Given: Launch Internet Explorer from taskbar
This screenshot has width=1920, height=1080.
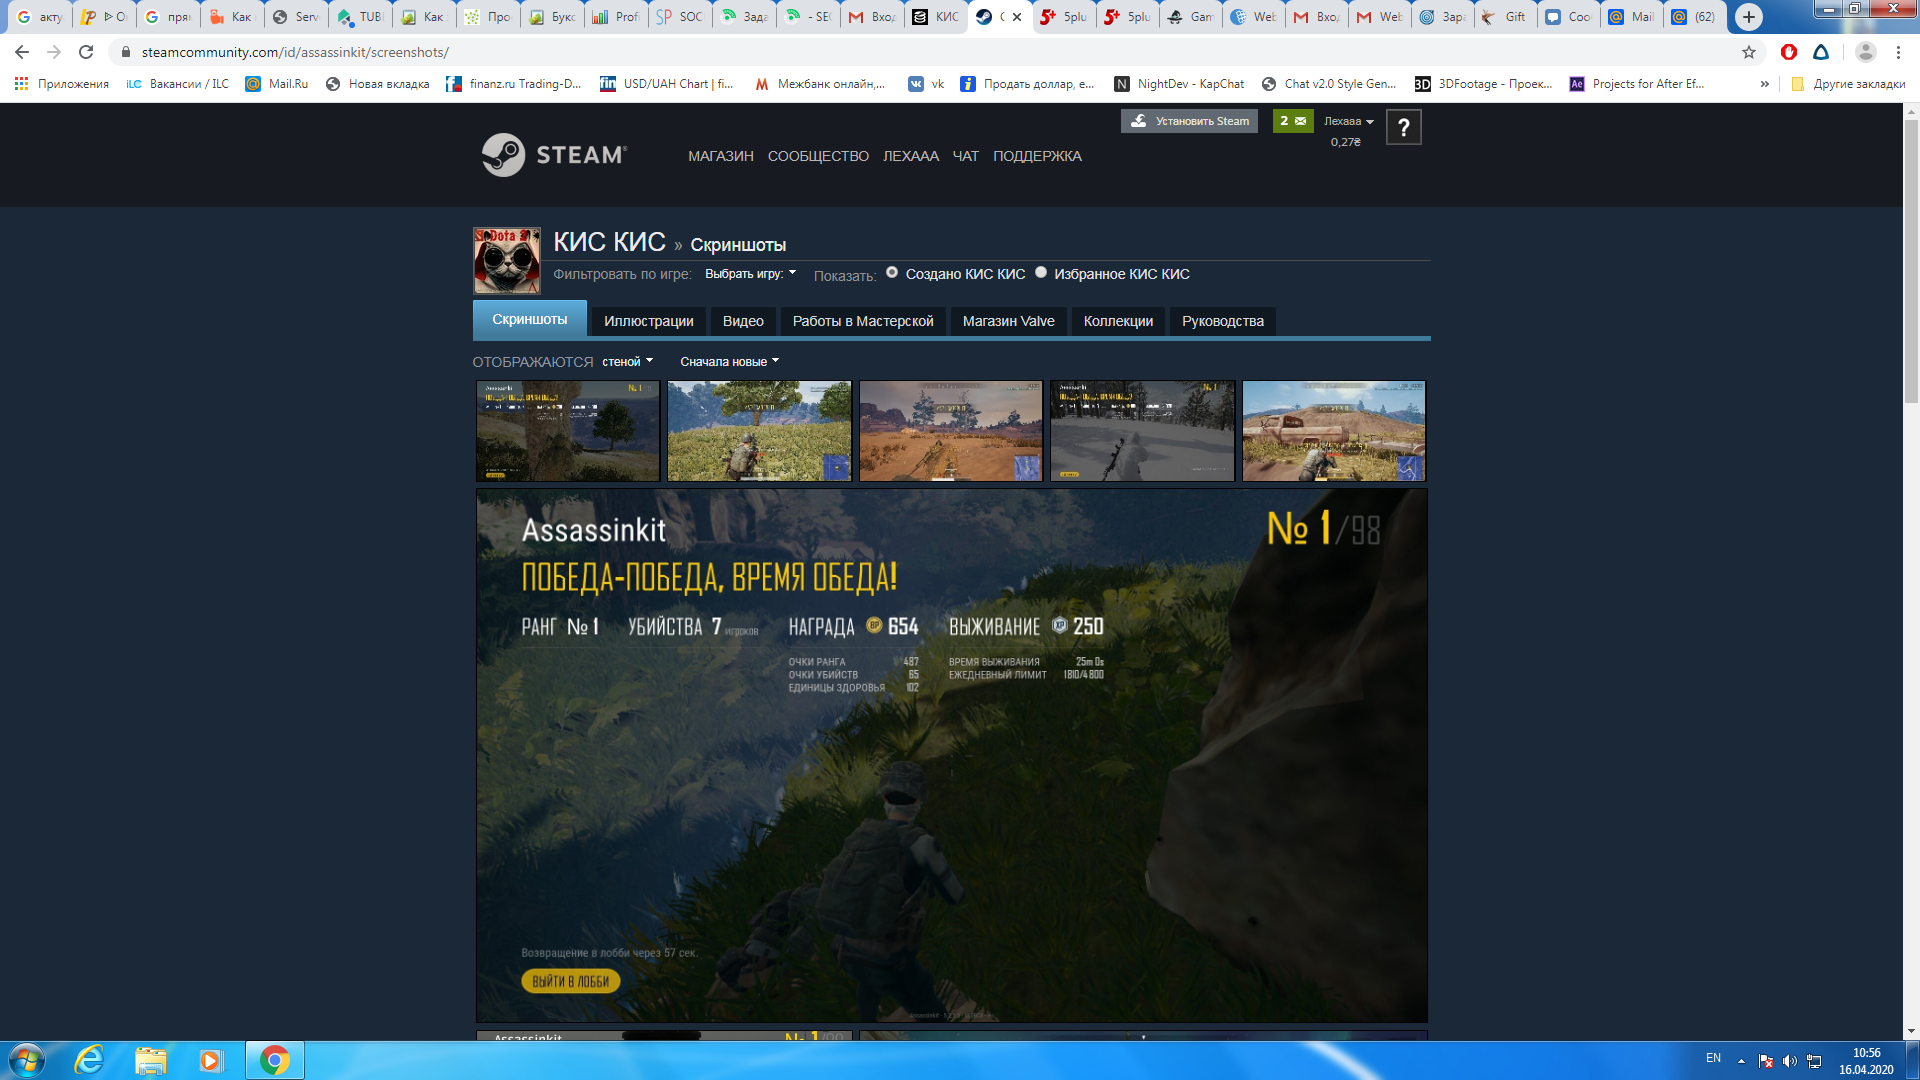Looking at the screenshot, I should [x=89, y=1060].
